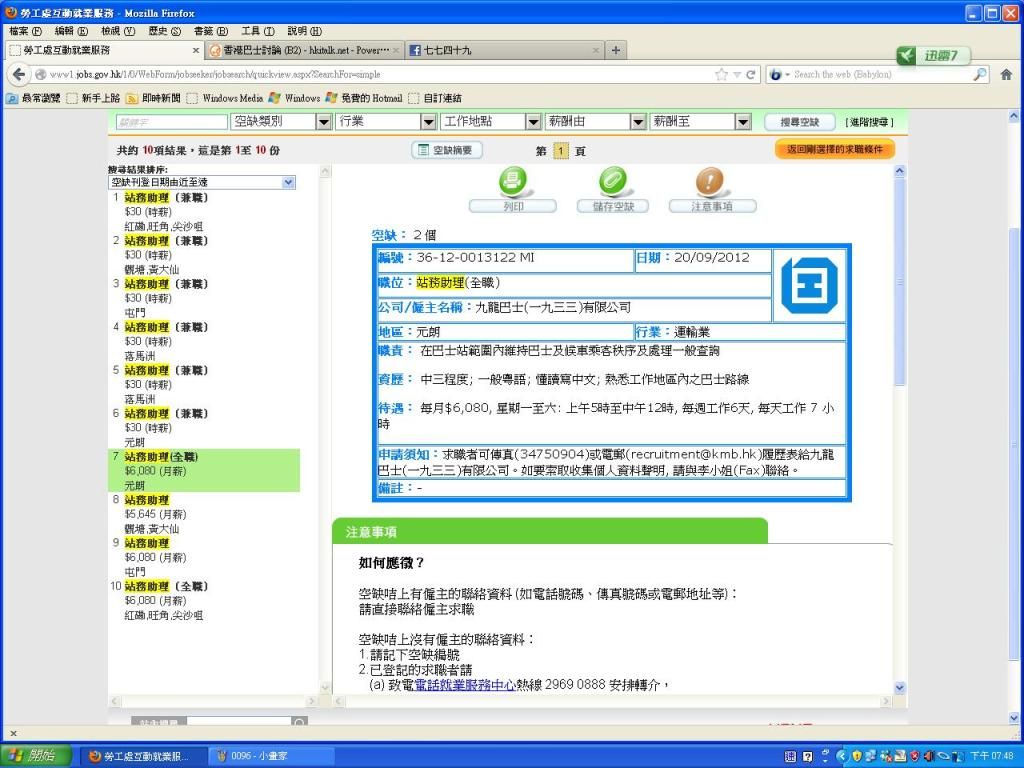The image size is (1024, 768).
Task: Close the 勞工處互動就業服務 tab
Action: tap(196, 50)
